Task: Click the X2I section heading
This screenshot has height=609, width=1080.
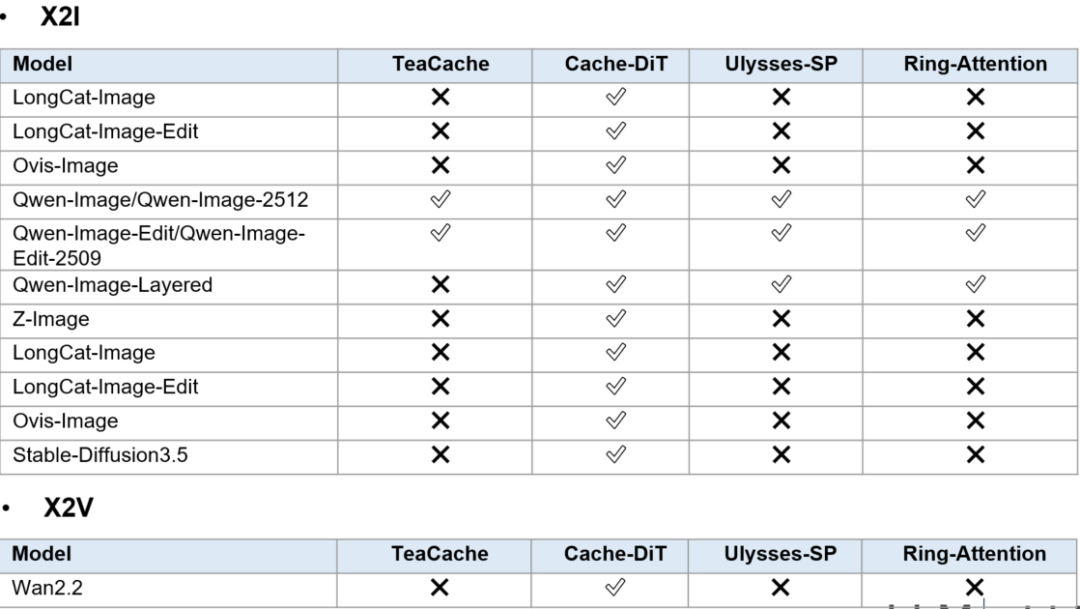Action: (x=61, y=17)
